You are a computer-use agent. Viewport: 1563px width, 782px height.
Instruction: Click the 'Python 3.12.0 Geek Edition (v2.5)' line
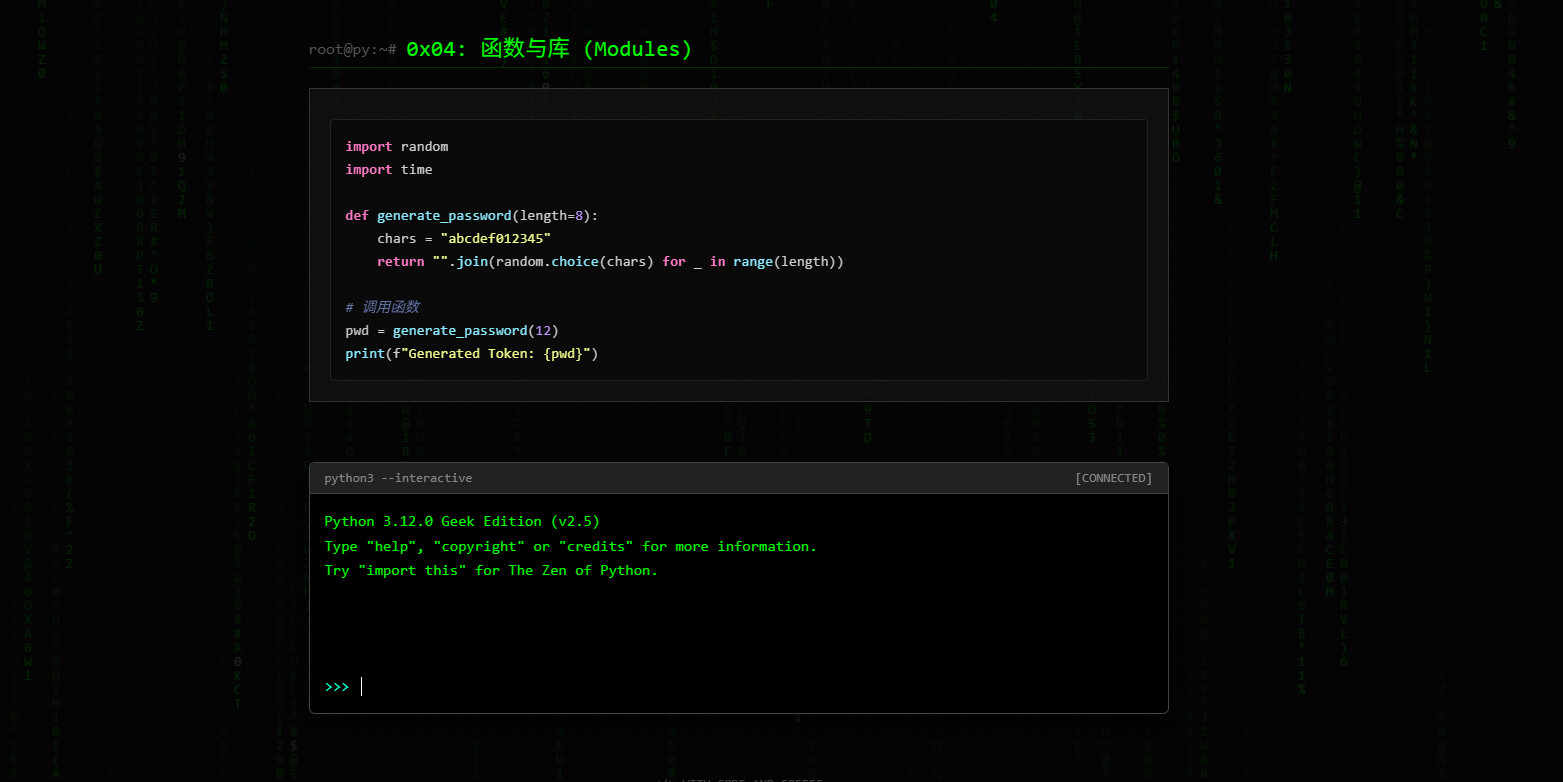coord(462,522)
